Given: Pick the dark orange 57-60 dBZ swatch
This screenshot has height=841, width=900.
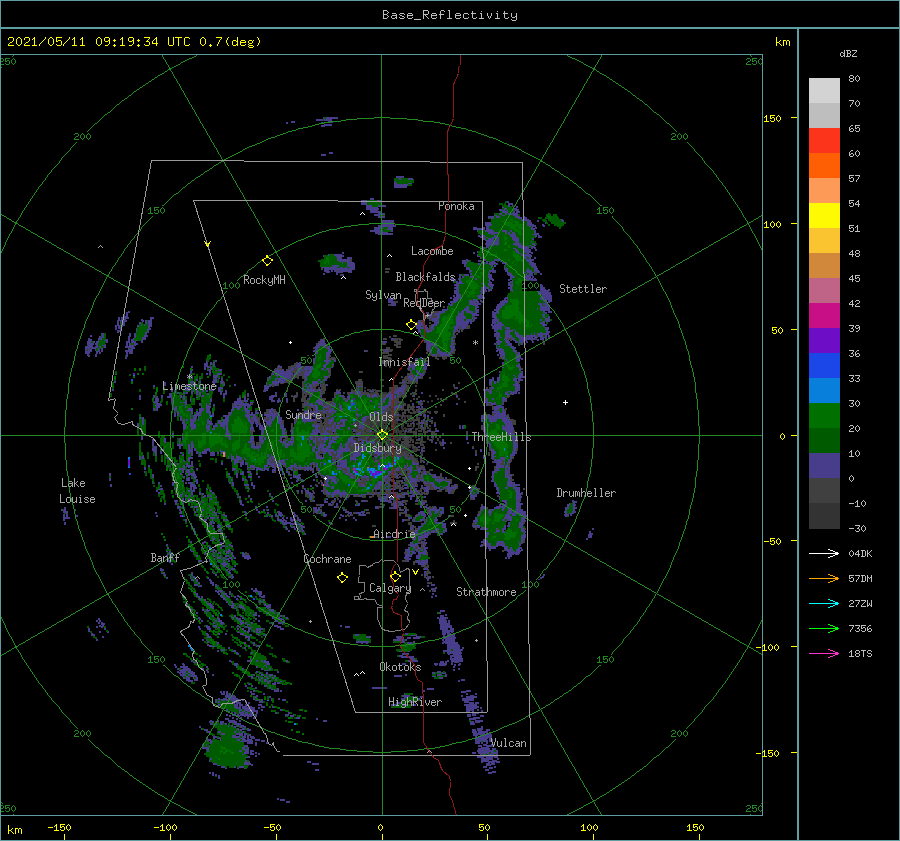Looking at the screenshot, I should click(x=824, y=165).
